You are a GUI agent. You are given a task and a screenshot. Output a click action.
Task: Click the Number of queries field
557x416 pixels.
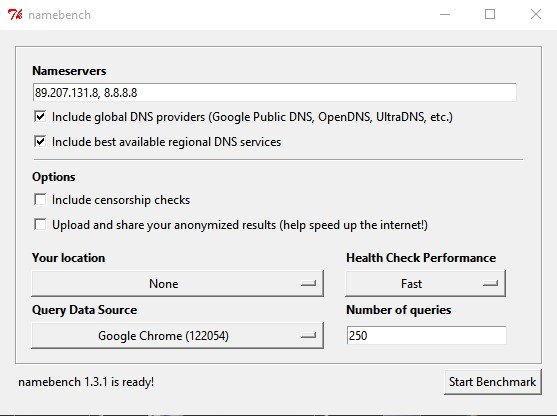[x=426, y=335]
